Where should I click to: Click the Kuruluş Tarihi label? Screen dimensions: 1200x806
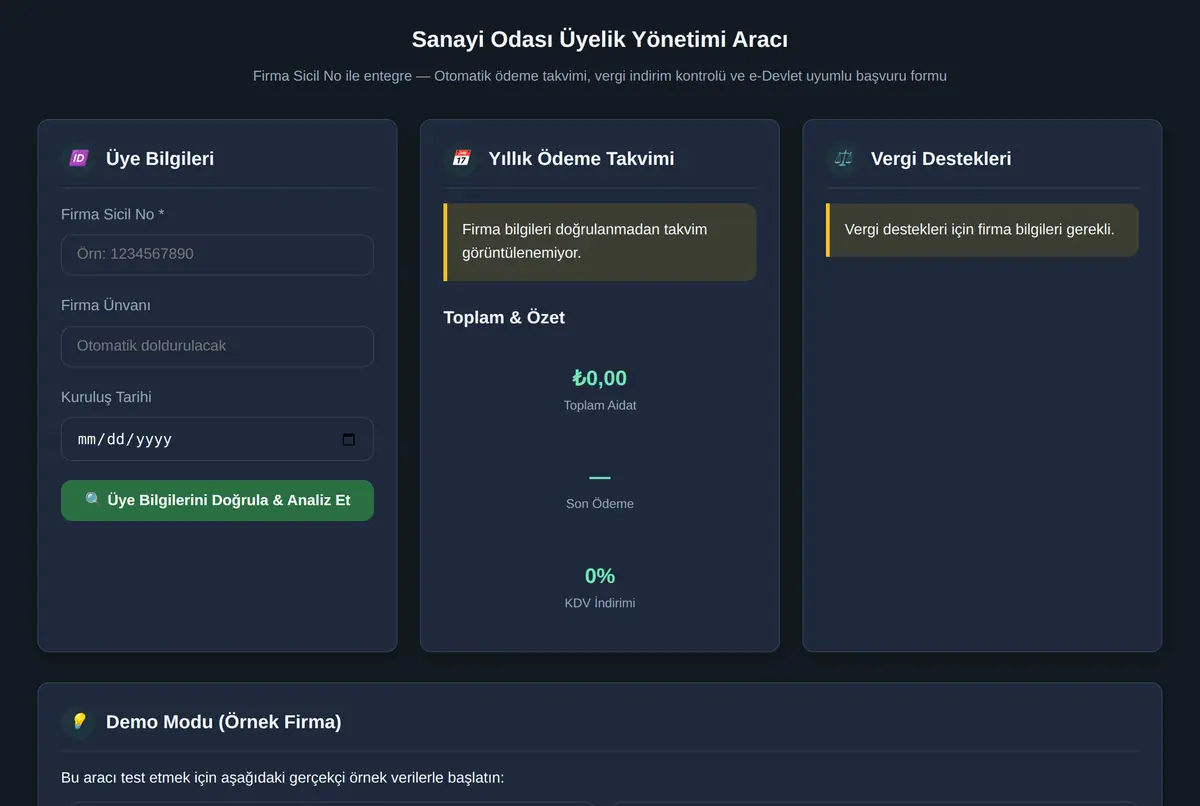[106, 397]
